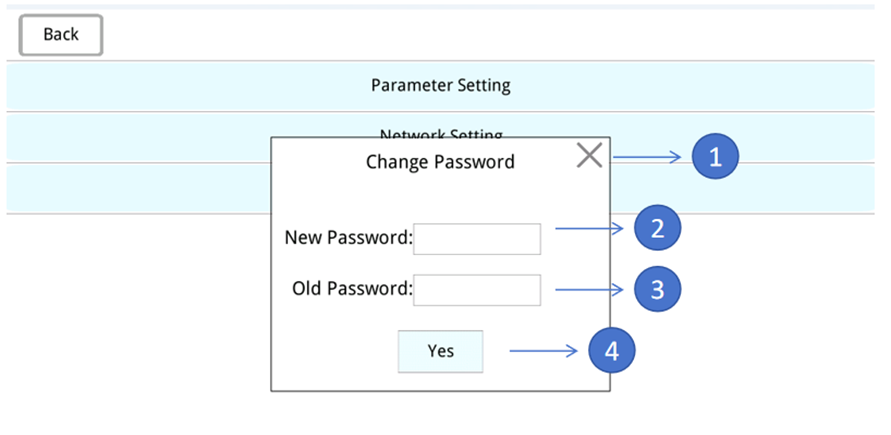This screenshot has width=891, height=435.
Task: Click the arrow pointing to callout 4
Action: pyautogui.click(x=544, y=351)
